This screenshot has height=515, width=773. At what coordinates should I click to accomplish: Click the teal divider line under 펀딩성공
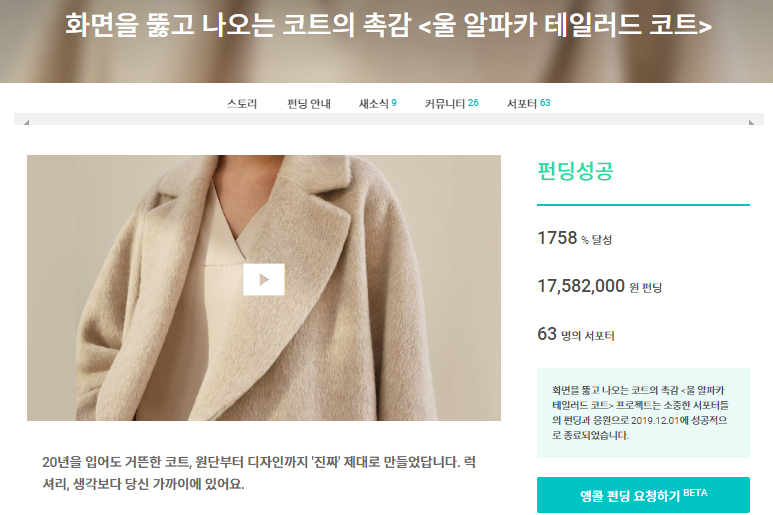pos(643,205)
